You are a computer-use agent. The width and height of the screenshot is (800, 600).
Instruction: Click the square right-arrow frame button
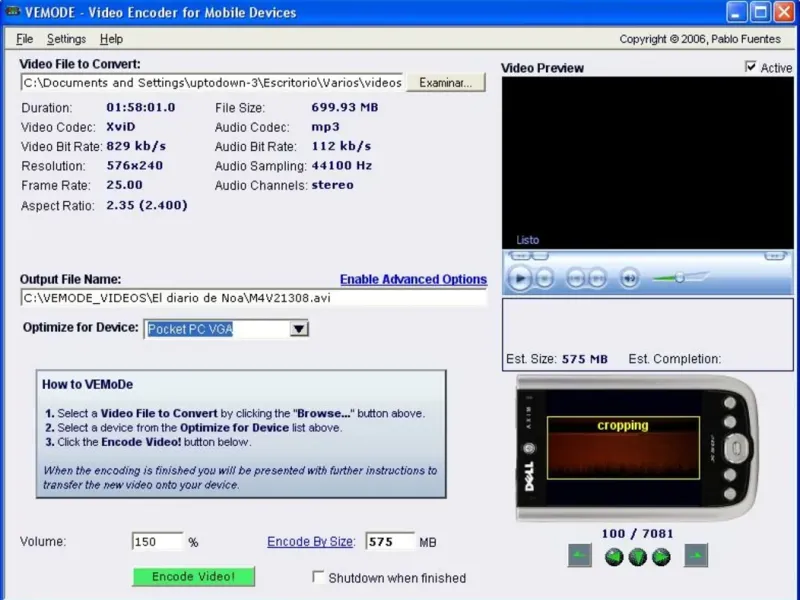pyautogui.click(x=696, y=556)
